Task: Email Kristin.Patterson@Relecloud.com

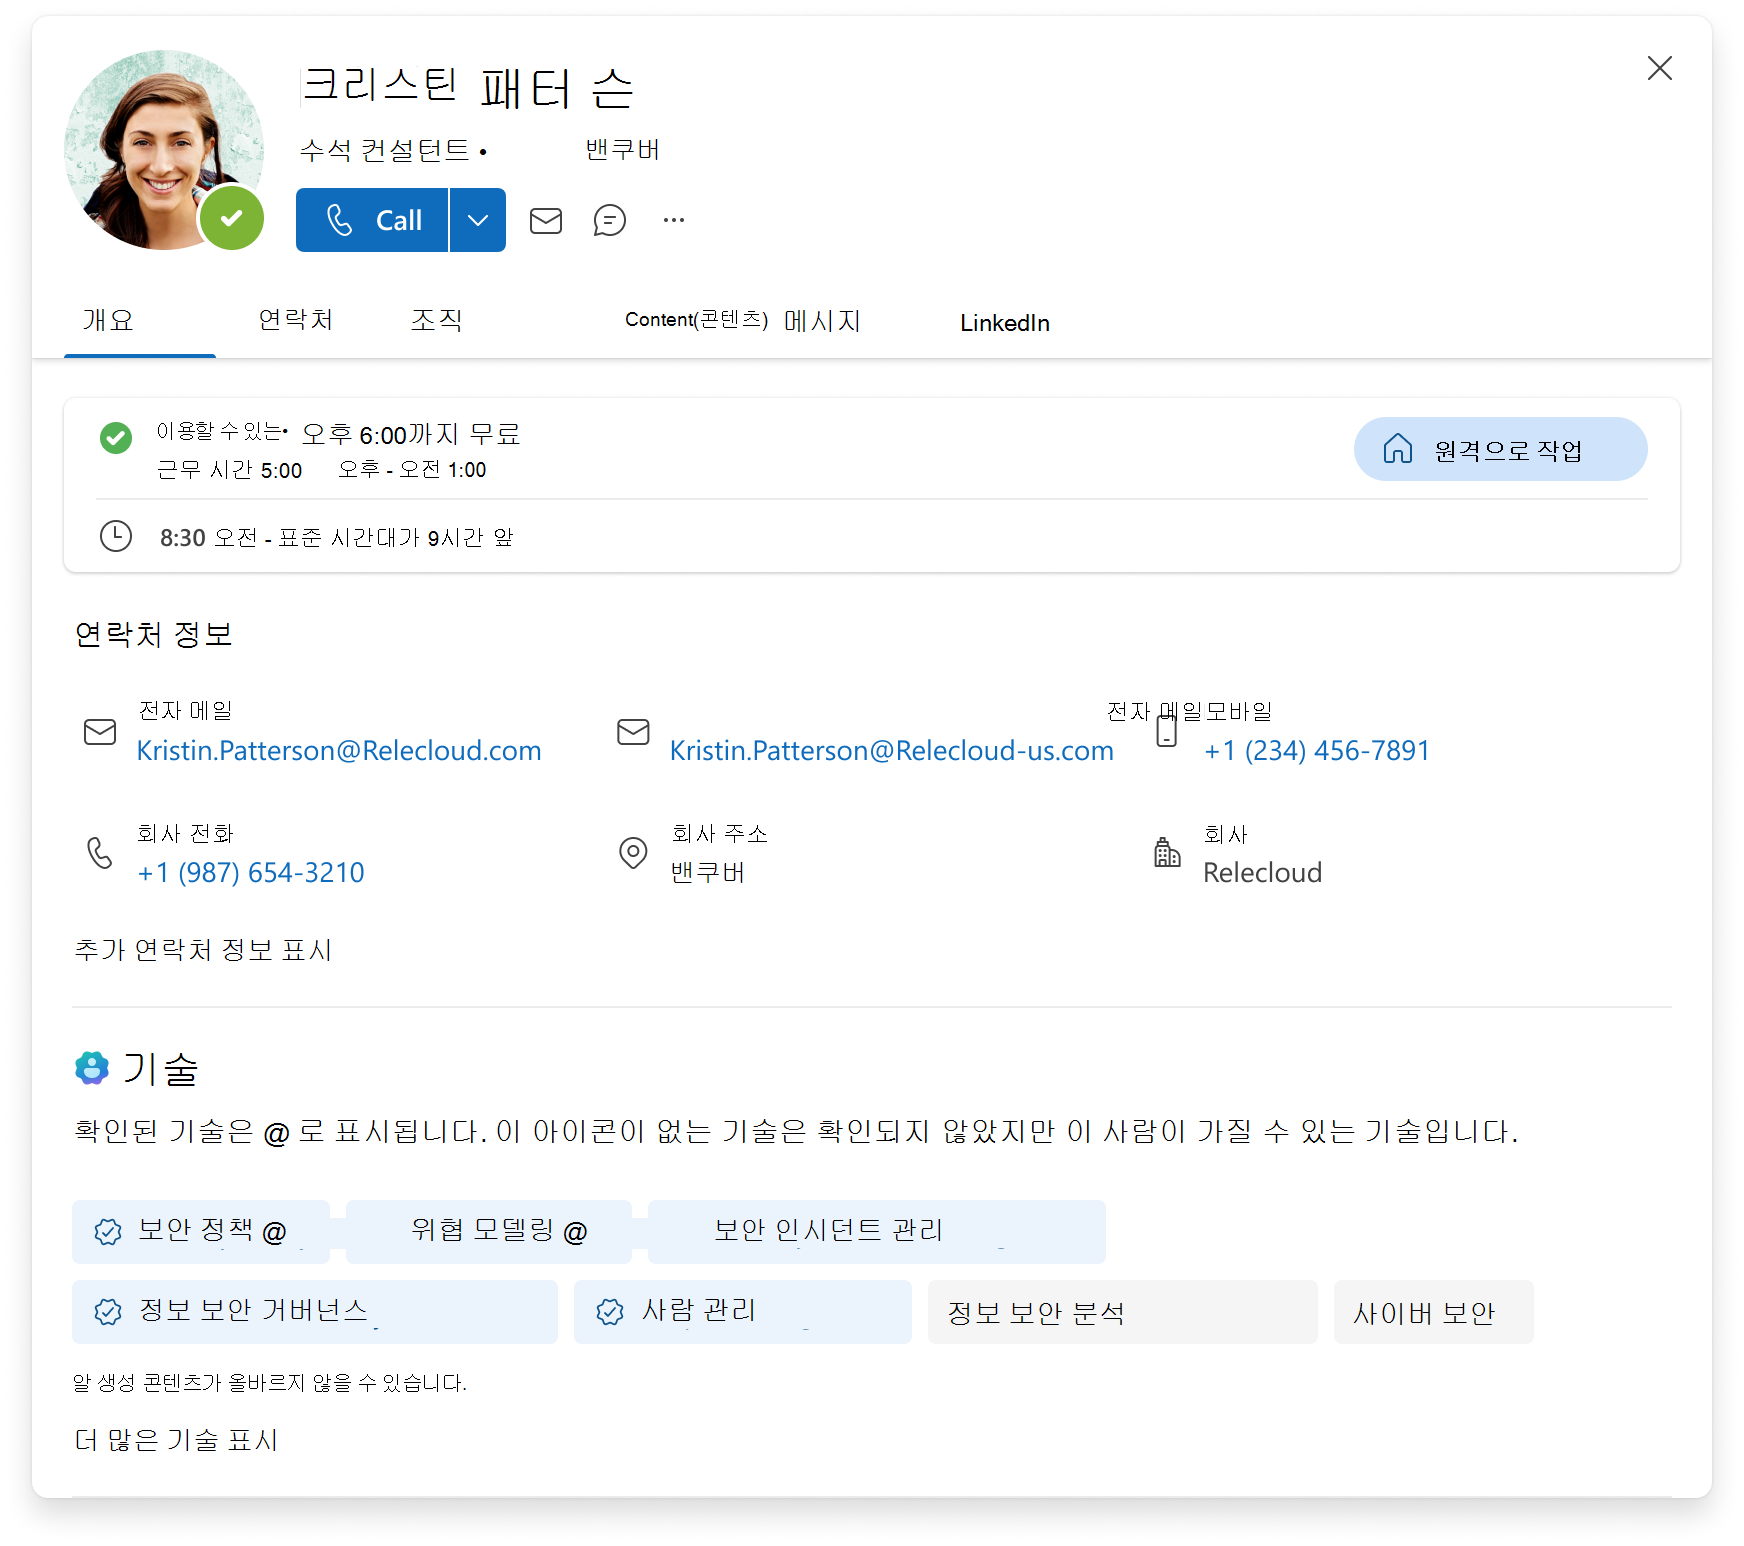Action: coord(339,751)
